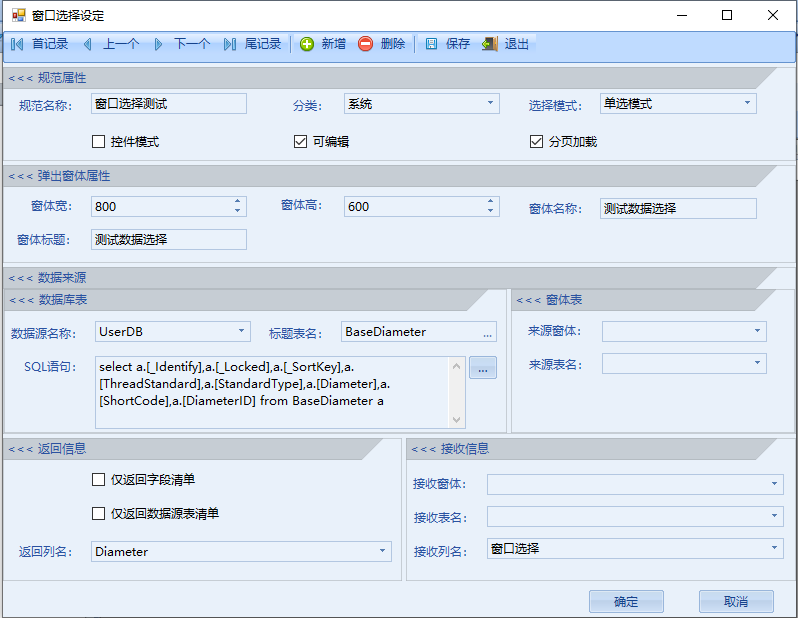Go to previous record (上一个)
798x618 pixels.
pyautogui.click(x=111, y=44)
